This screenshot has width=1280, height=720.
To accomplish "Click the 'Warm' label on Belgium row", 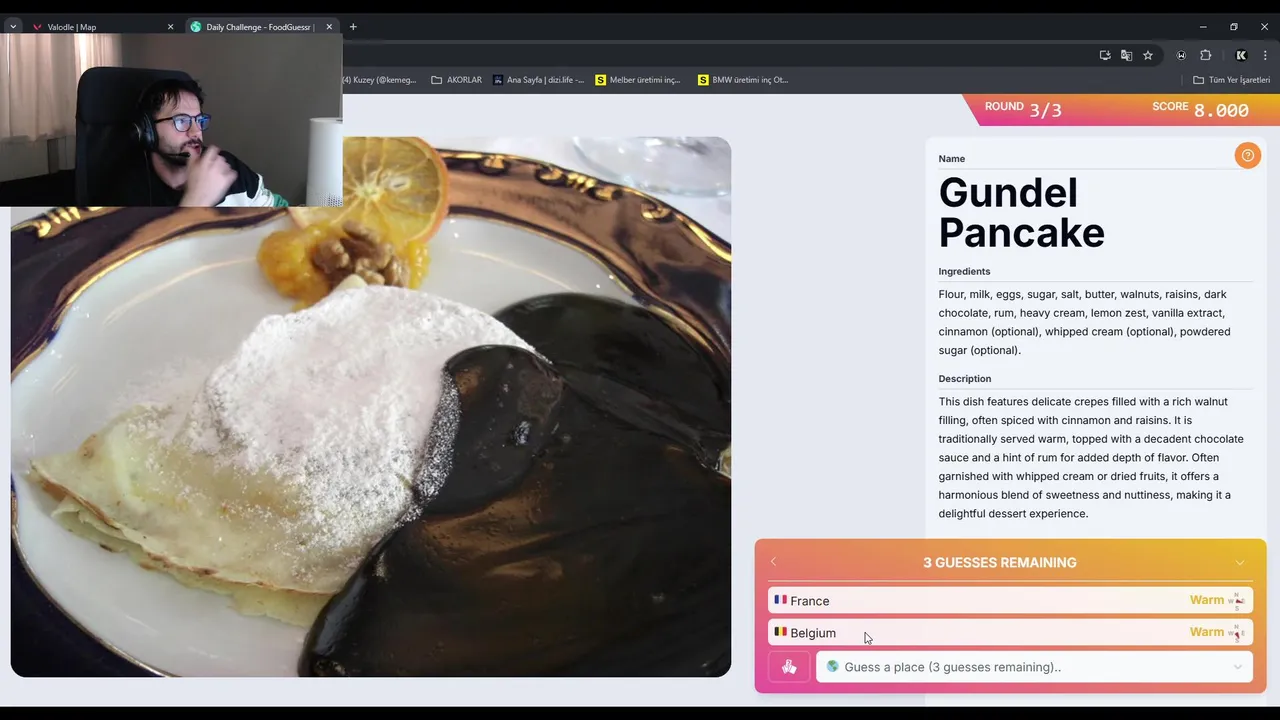I will (x=1206, y=632).
